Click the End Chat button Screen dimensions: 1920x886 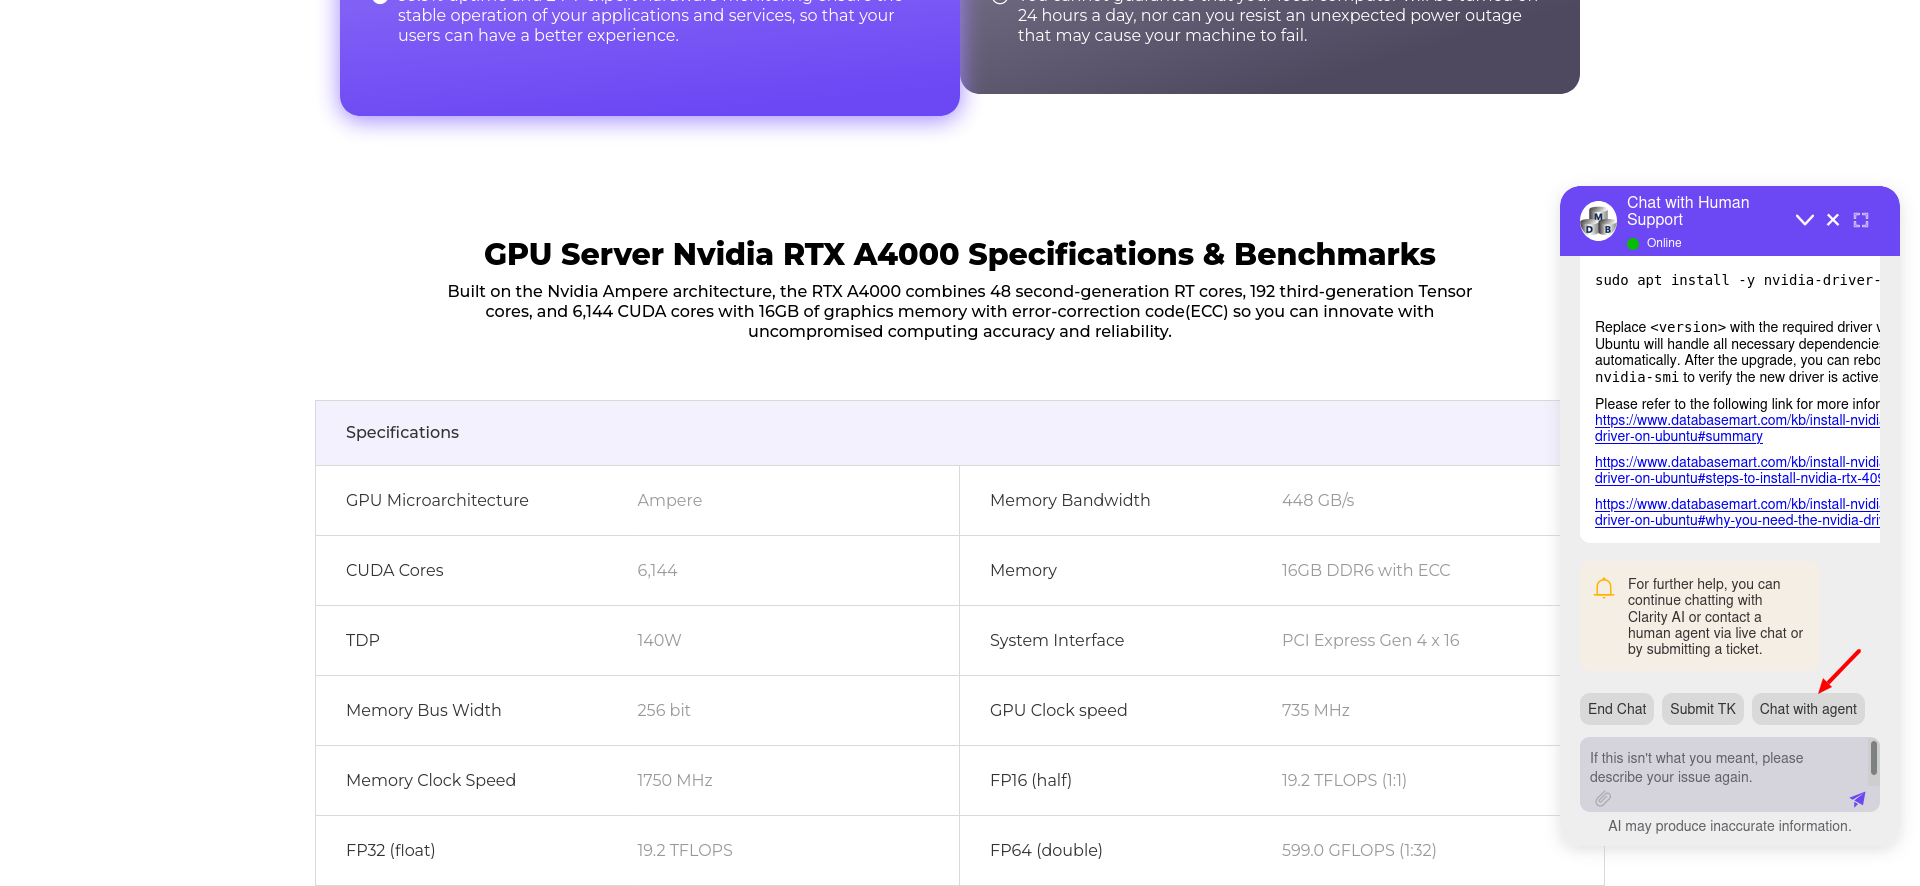(1617, 709)
